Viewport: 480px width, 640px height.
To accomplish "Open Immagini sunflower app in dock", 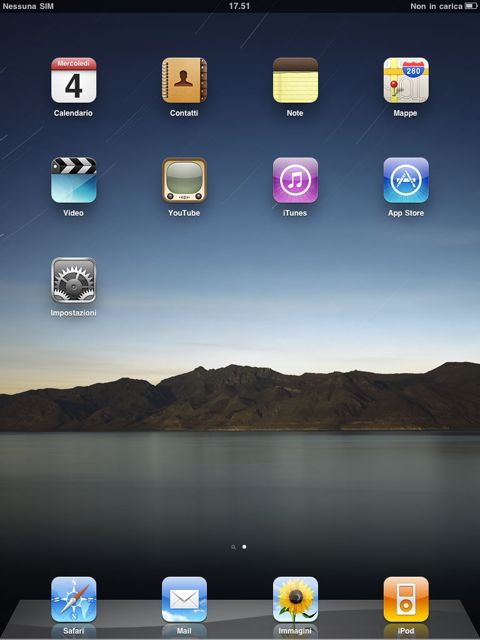I will pos(295,599).
